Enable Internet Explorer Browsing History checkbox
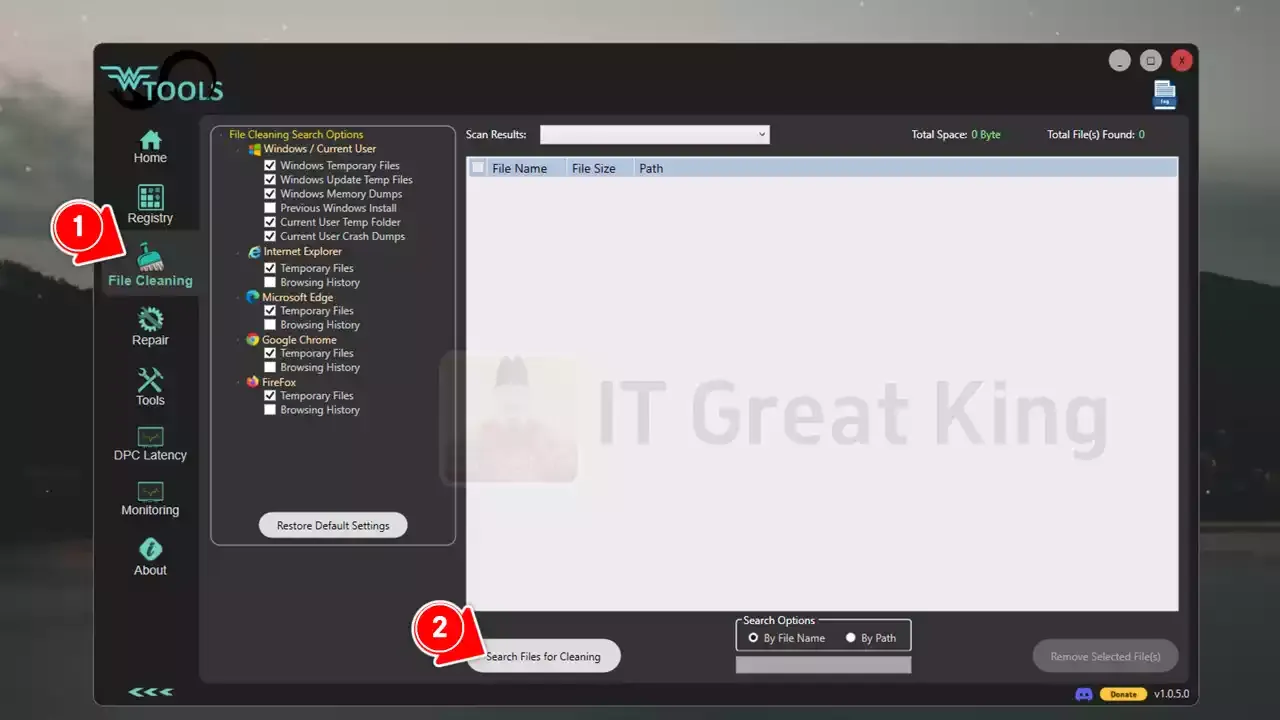The width and height of the screenshot is (1280, 720). [270, 282]
